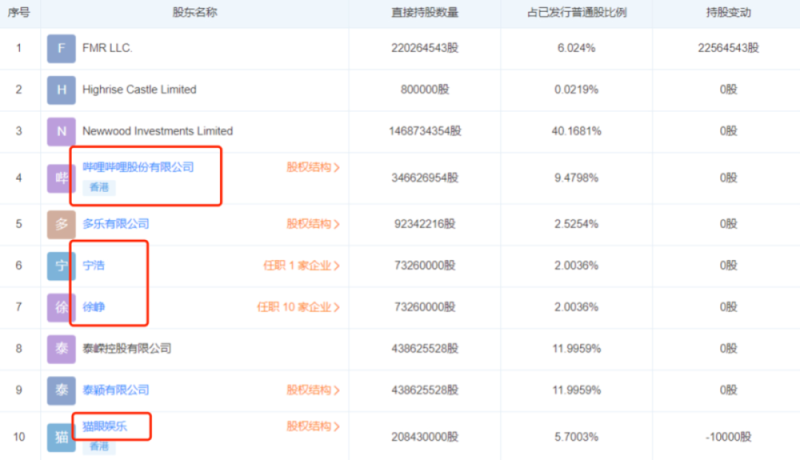The image size is (800, 460).
Task: Click the H avatar of Highrise Castle Limited
Action: click(61, 90)
